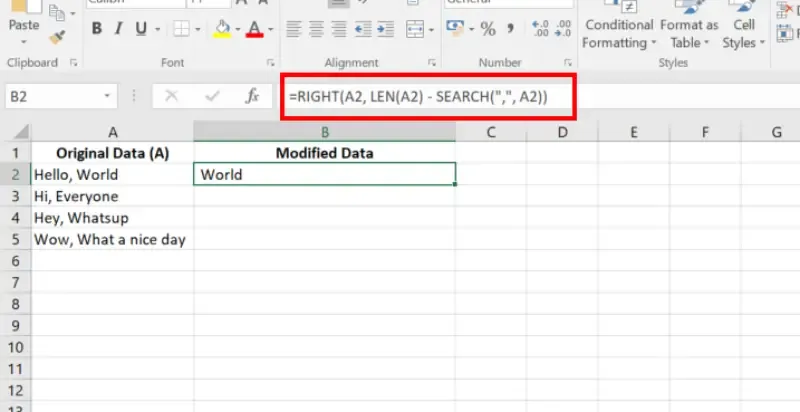Select column E header

pyautogui.click(x=634, y=132)
